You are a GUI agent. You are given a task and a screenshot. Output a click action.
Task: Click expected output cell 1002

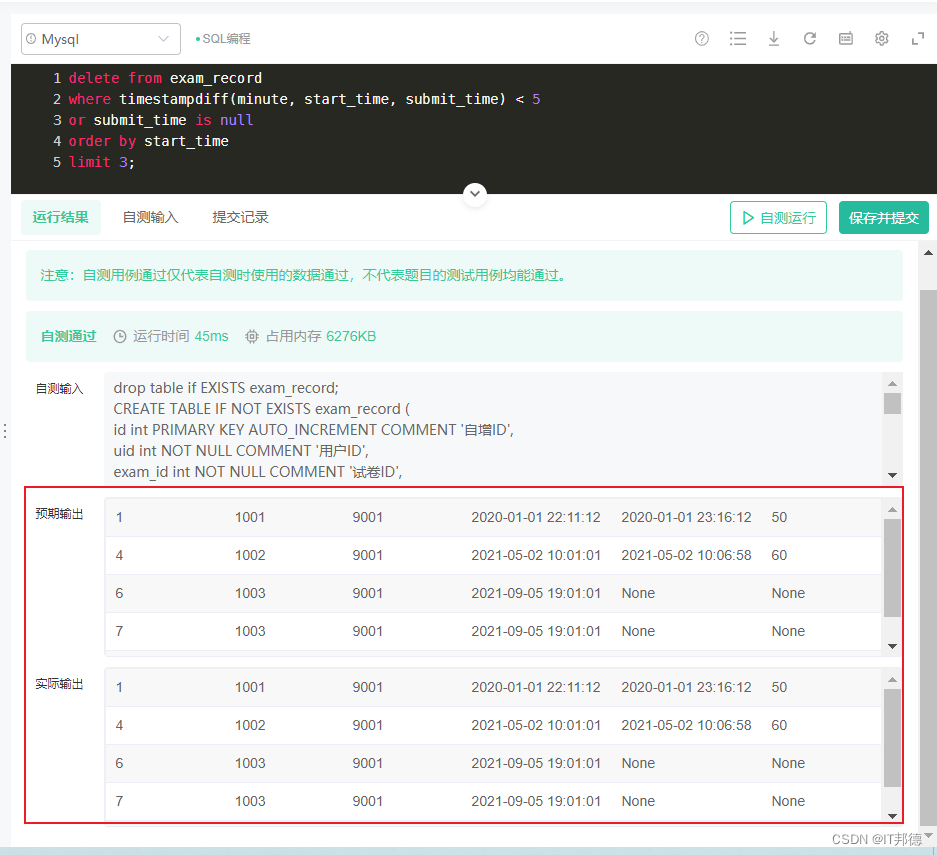[250, 556]
